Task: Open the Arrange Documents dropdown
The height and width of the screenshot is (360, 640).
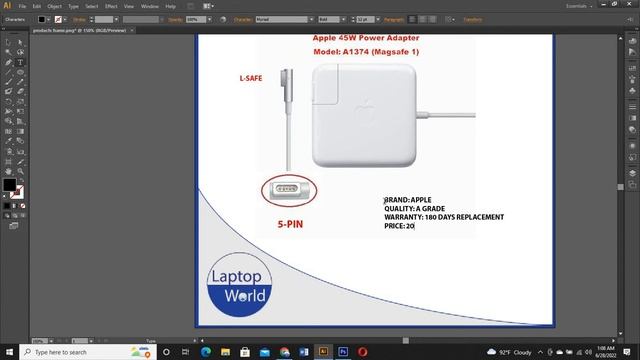Action: click(208, 6)
